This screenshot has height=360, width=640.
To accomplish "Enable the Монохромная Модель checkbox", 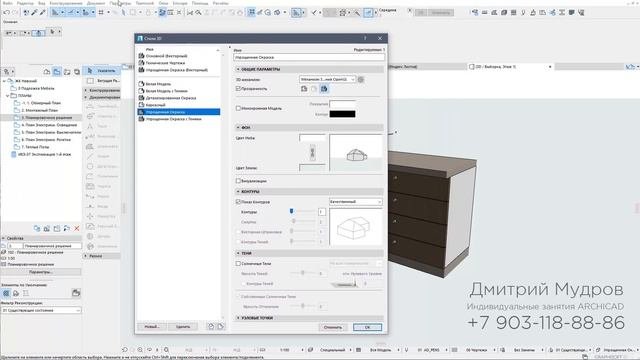I will [x=238, y=108].
